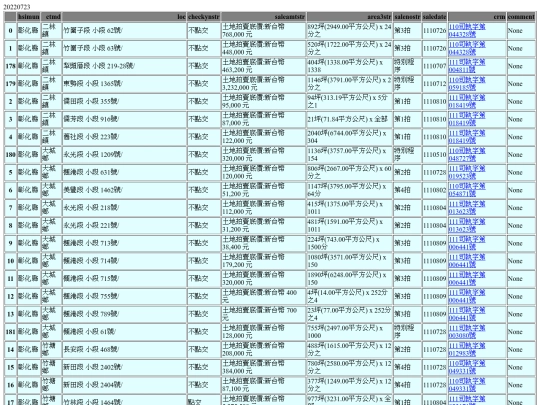Select the price cell containing 87,000 元

[263, 119]
